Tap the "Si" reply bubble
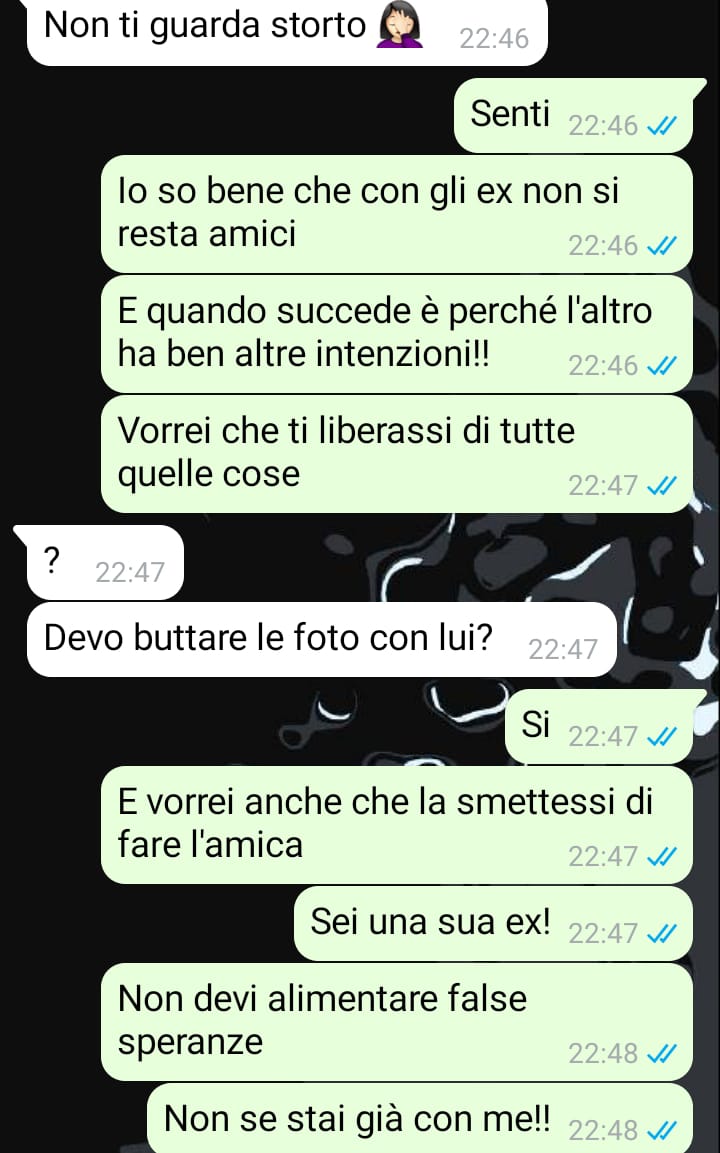 [599, 727]
